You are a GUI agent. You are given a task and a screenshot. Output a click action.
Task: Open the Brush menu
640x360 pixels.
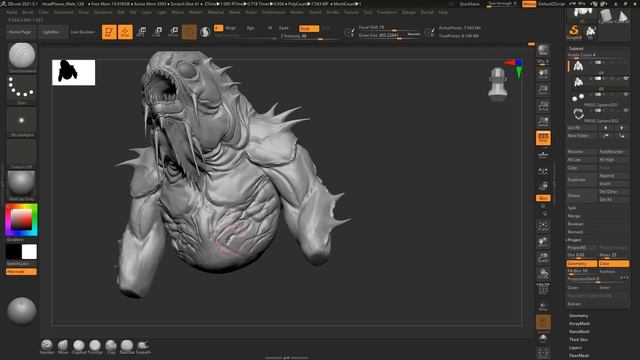click(28, 12)
